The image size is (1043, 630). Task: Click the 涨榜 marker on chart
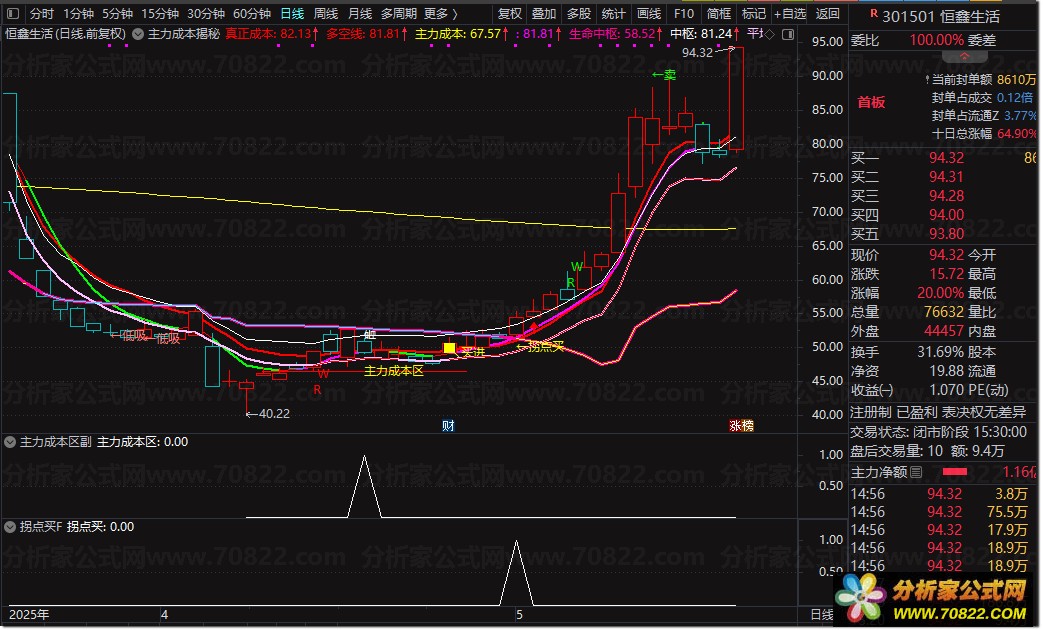(741, 426)
